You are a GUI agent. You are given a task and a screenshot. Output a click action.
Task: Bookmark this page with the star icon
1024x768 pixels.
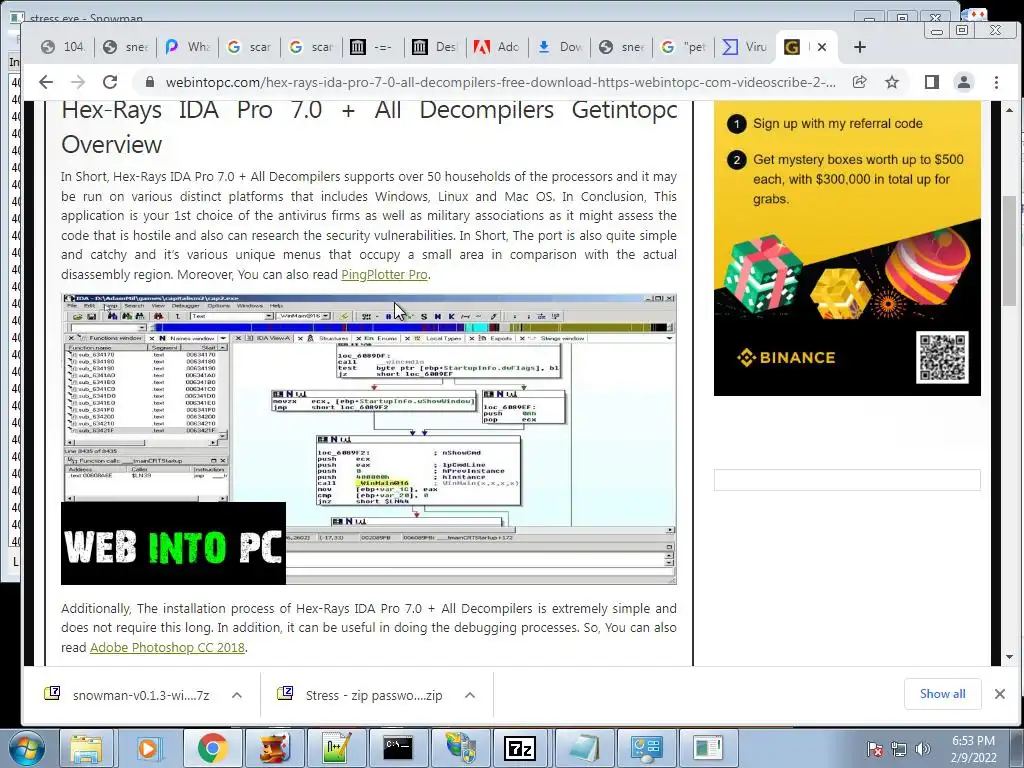pos(891,82)
